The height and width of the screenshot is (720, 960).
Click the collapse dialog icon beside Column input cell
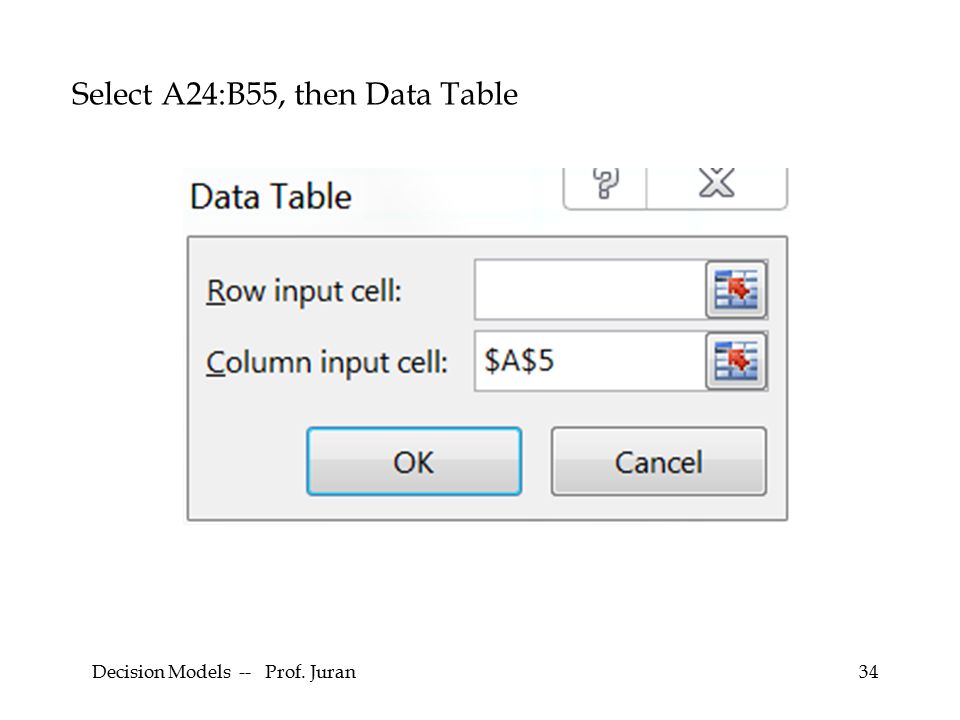pos(737,361)
